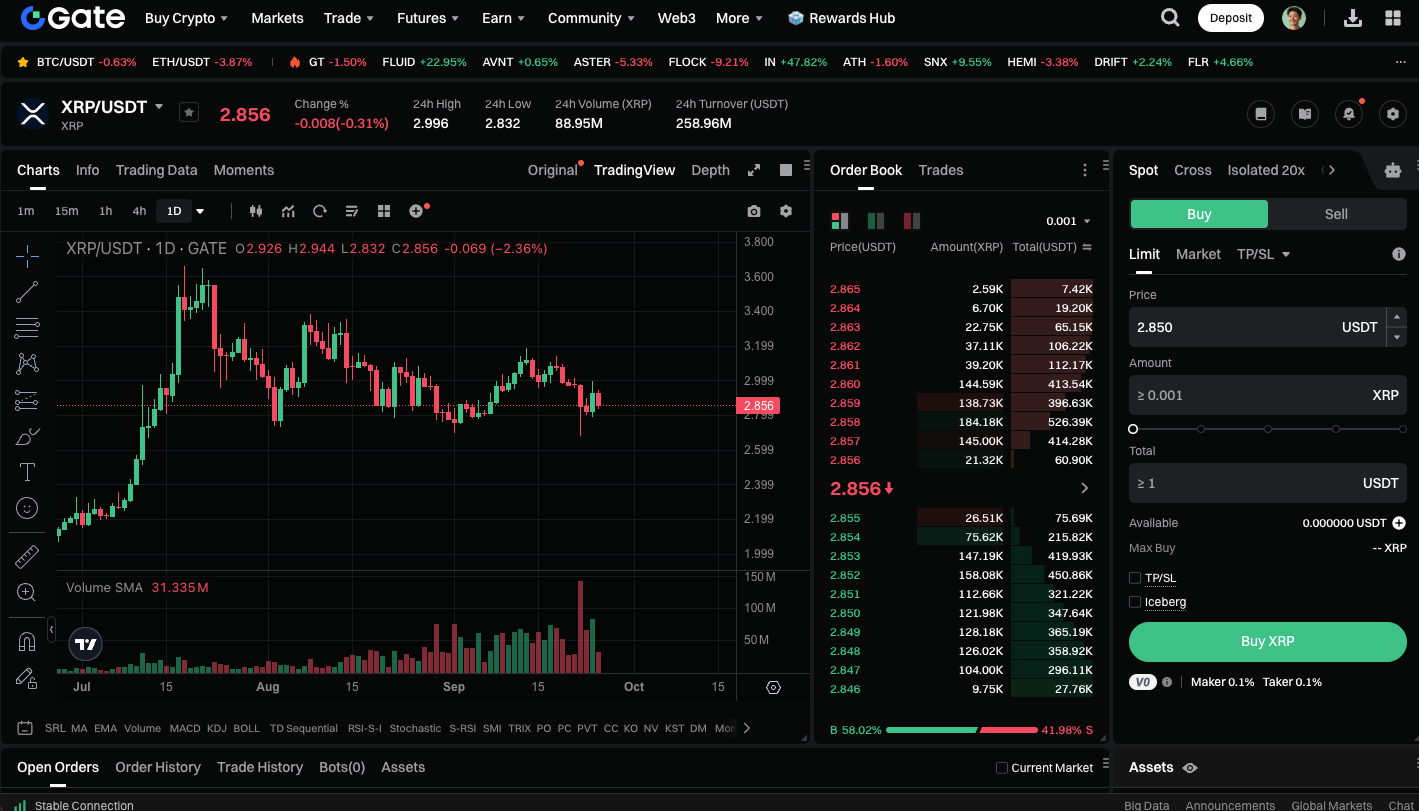Open the search magnifier in header
This screenshot has height=811, width=1419.
pyautogui.click(x=1170, y=18)
